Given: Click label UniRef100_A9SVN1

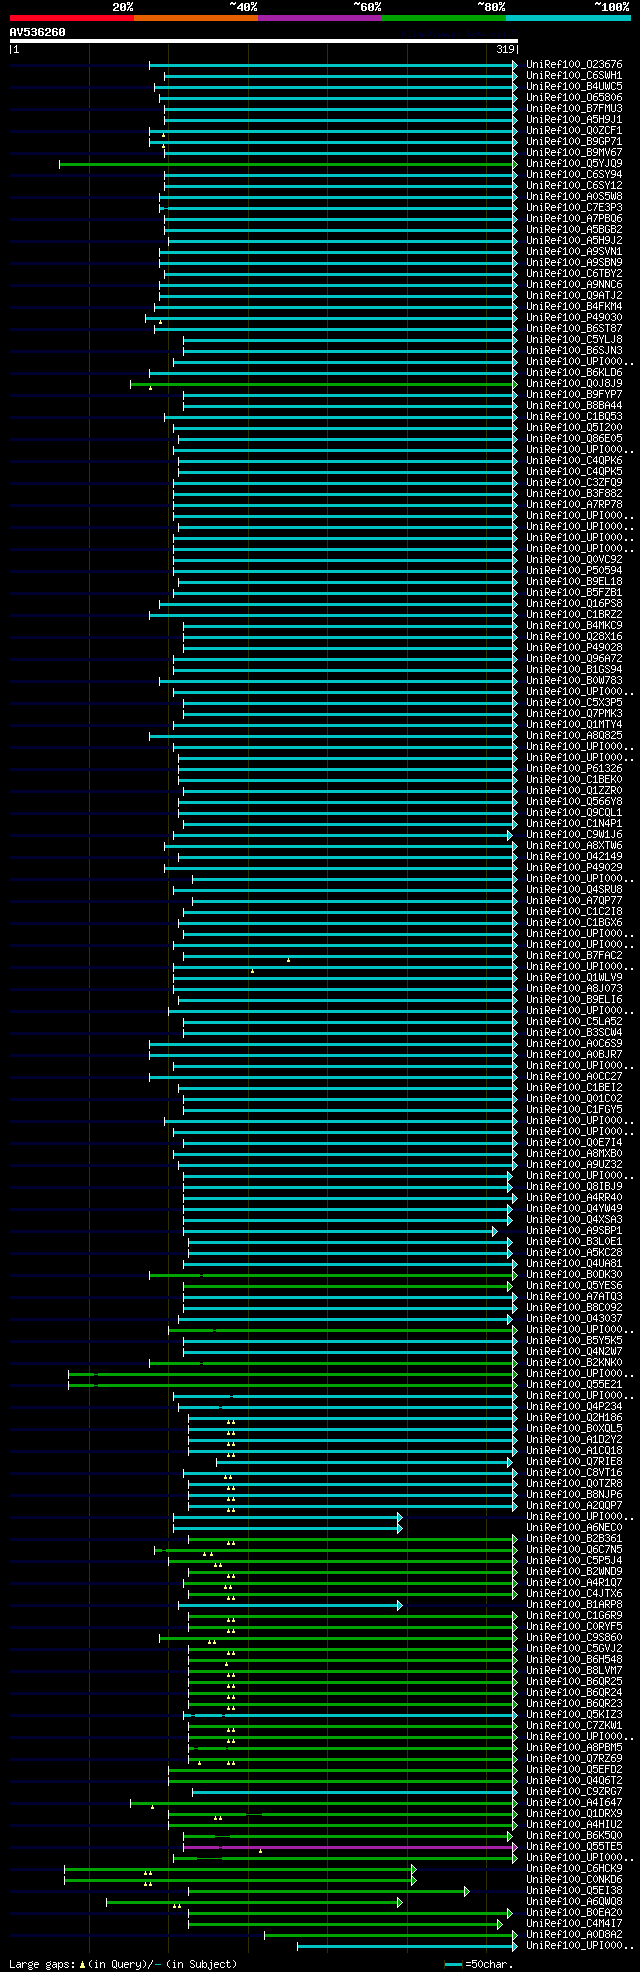Looking at the screenshot, I should [x=574, y=252].
